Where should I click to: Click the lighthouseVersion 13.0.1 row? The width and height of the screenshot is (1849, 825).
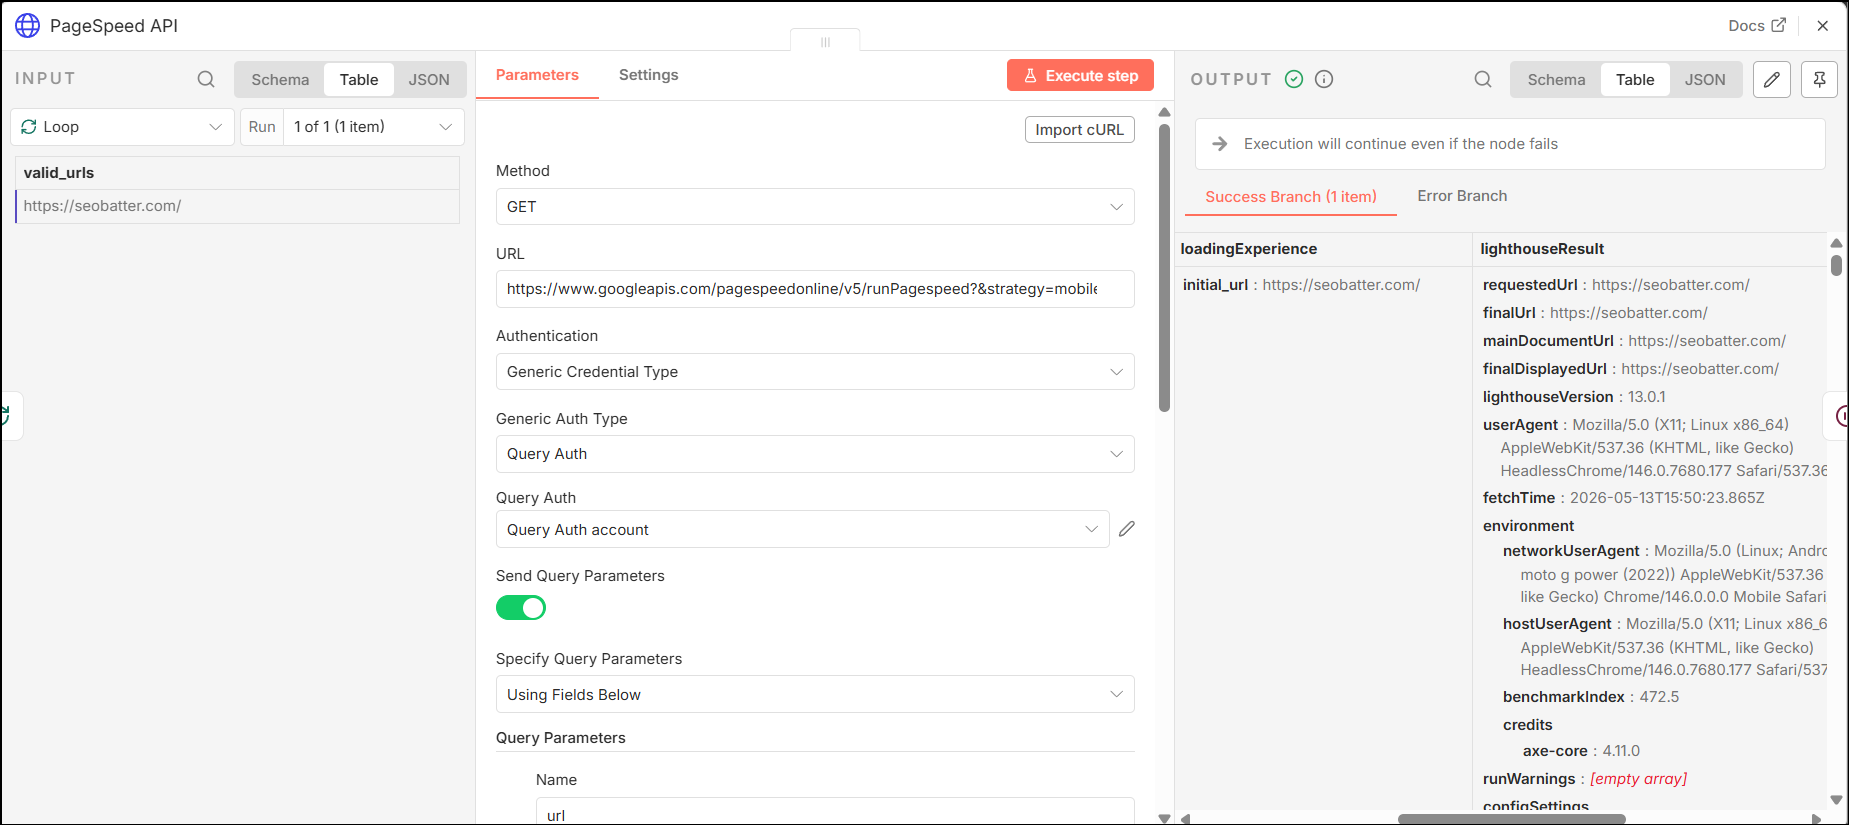(x=1574, y=397)
